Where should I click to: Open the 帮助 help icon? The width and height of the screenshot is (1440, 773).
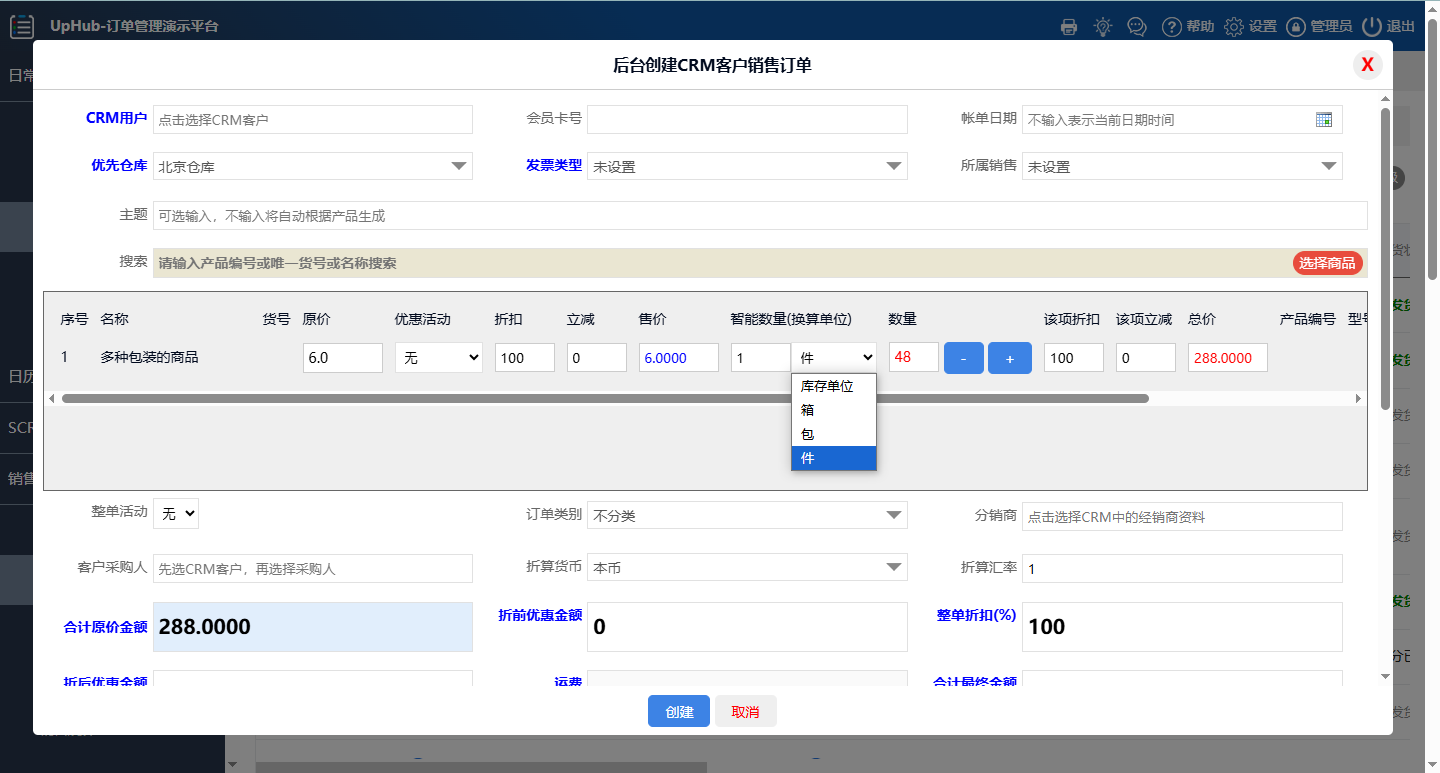pyautogui.click(x=1172, y=27)
